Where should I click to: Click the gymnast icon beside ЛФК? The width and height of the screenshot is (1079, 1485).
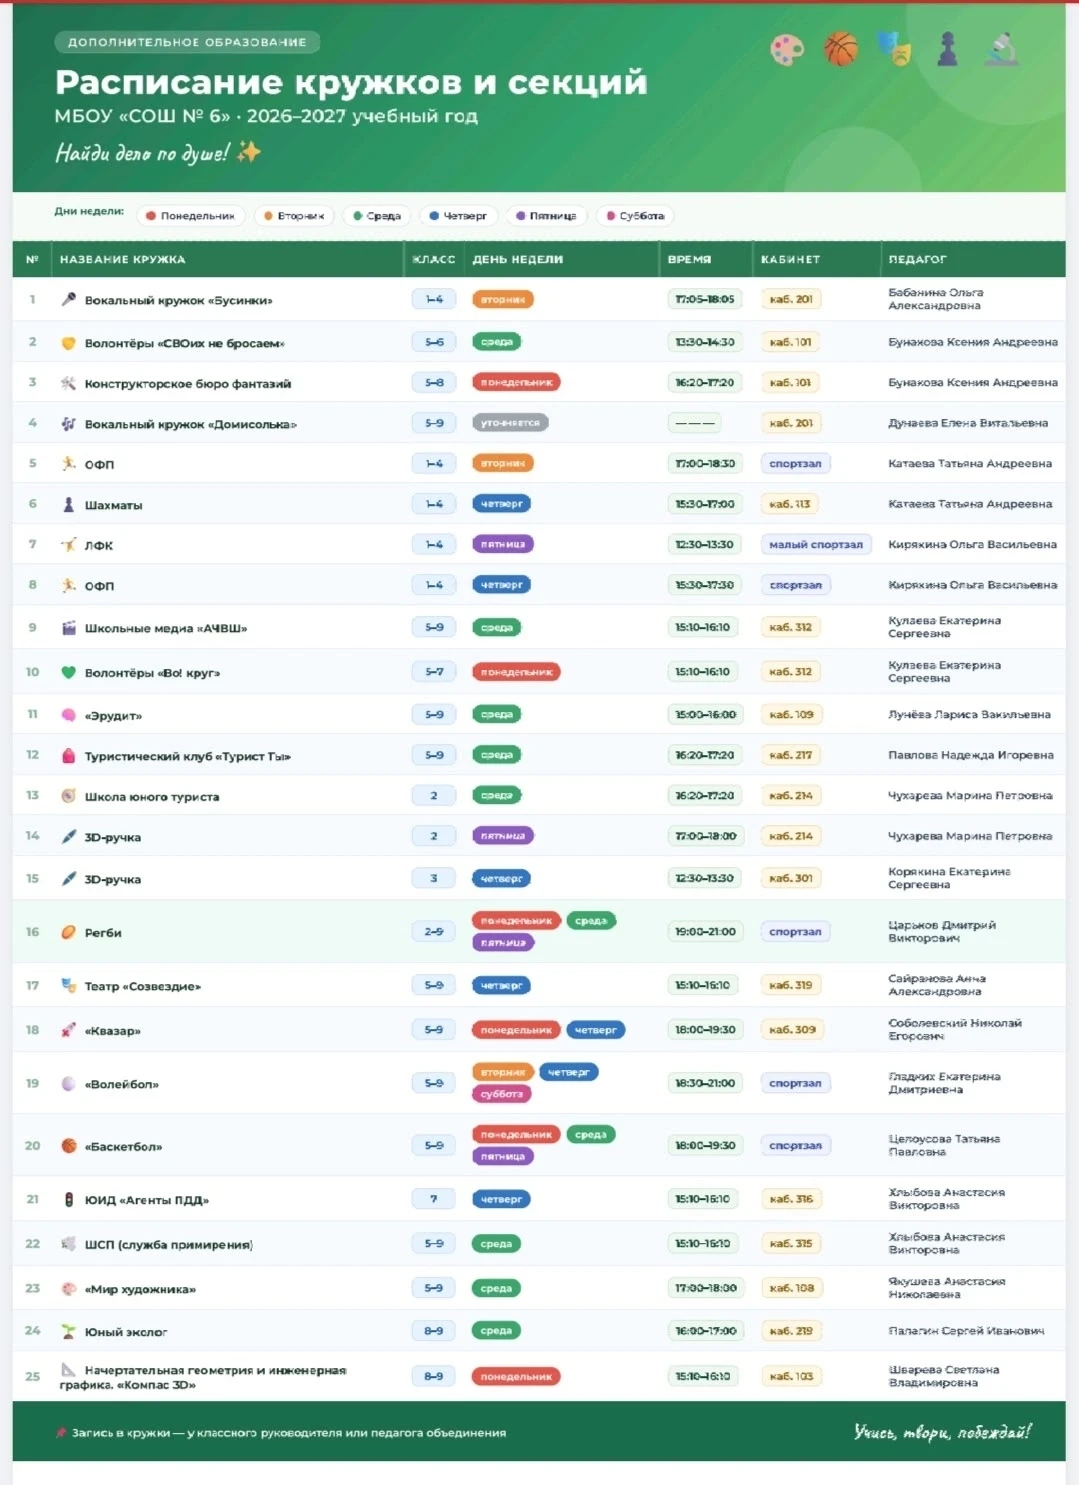click(x=68, y=545)
